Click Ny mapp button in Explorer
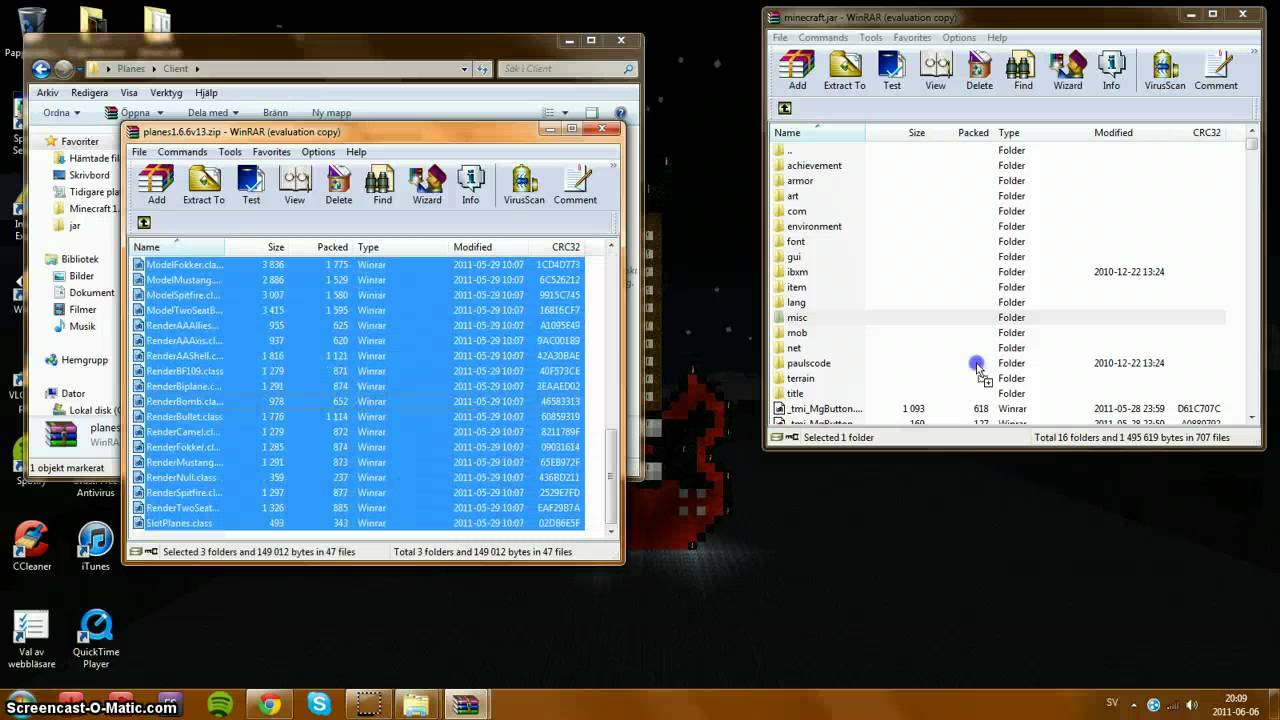 (x=331, y=113)
